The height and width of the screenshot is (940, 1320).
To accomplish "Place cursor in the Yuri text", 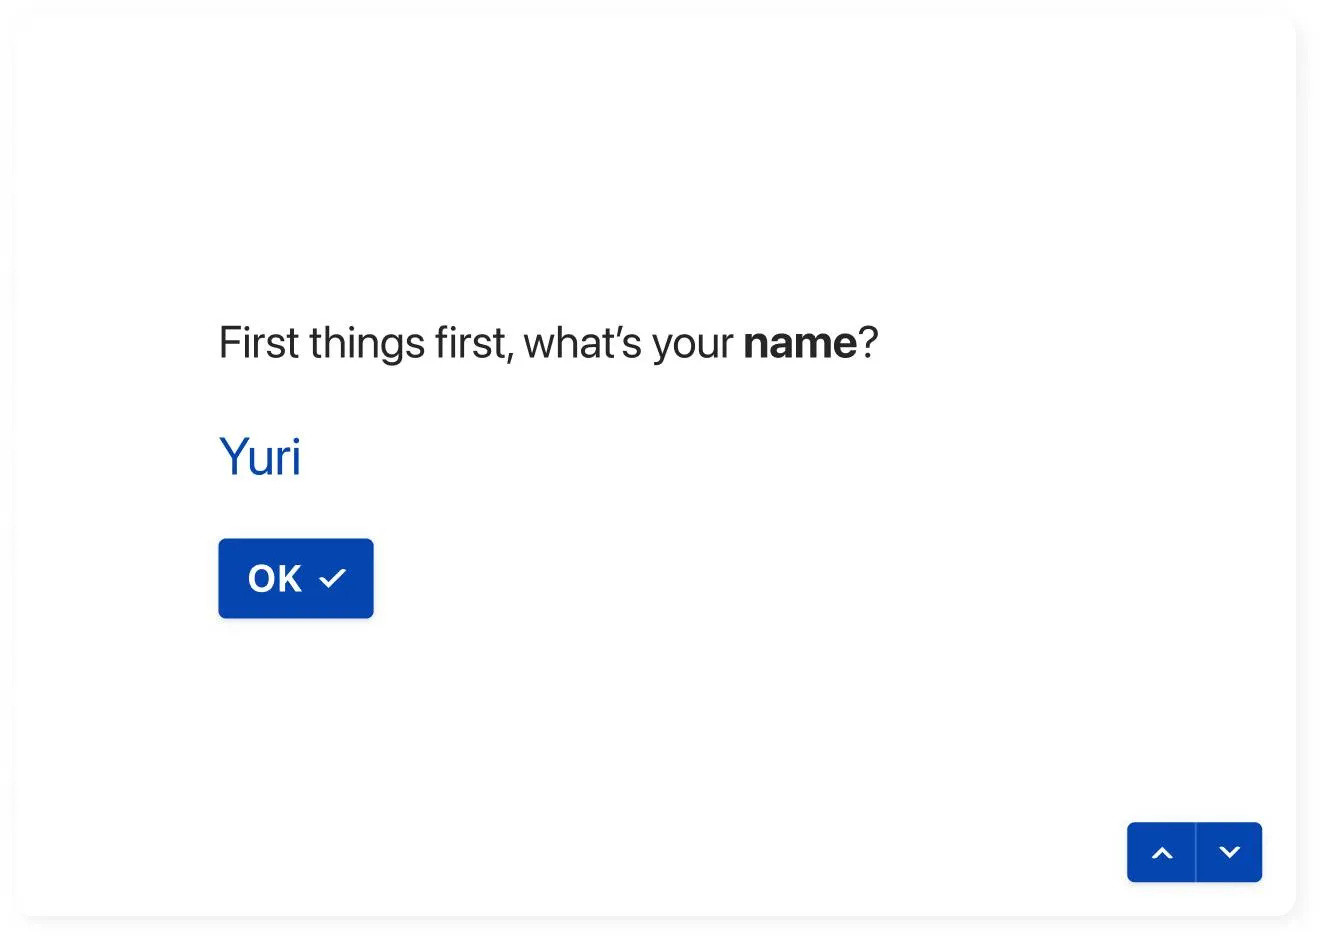I will 260,457.
